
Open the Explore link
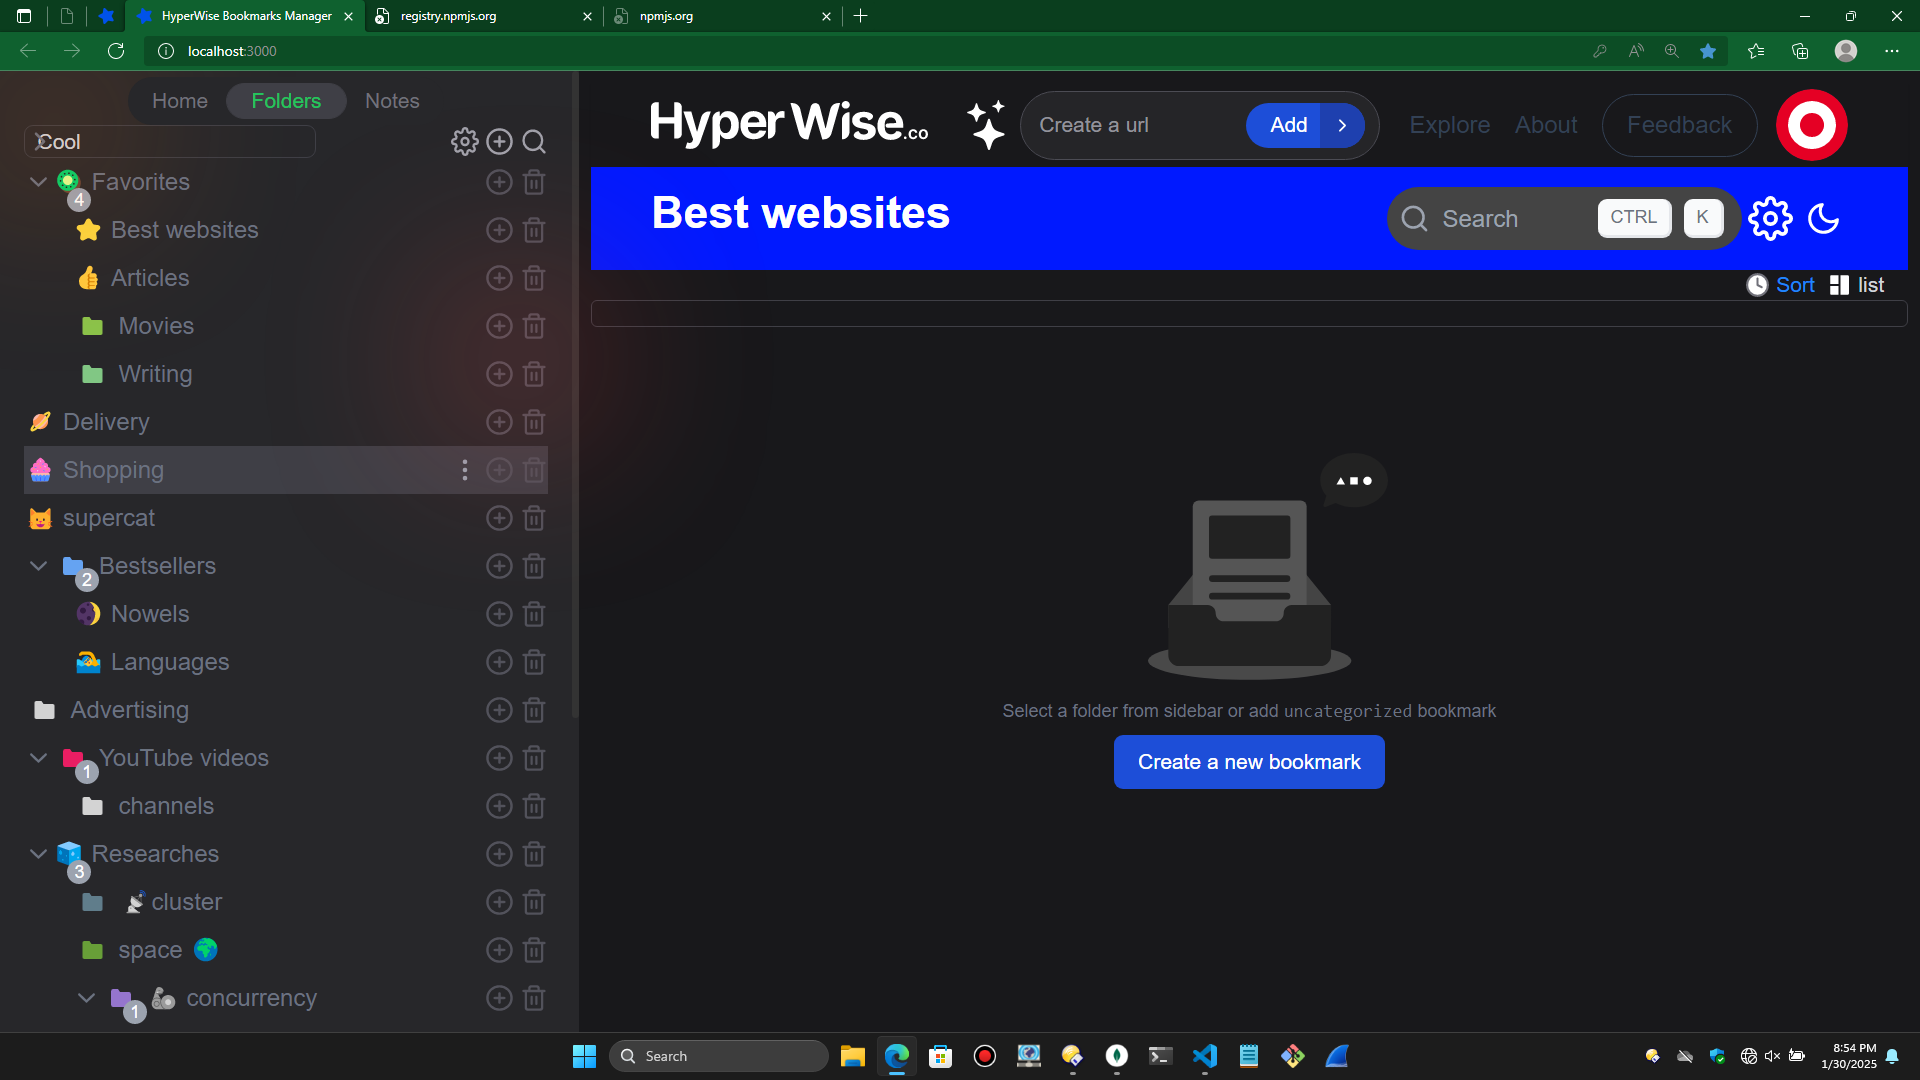click(1449, 125)
